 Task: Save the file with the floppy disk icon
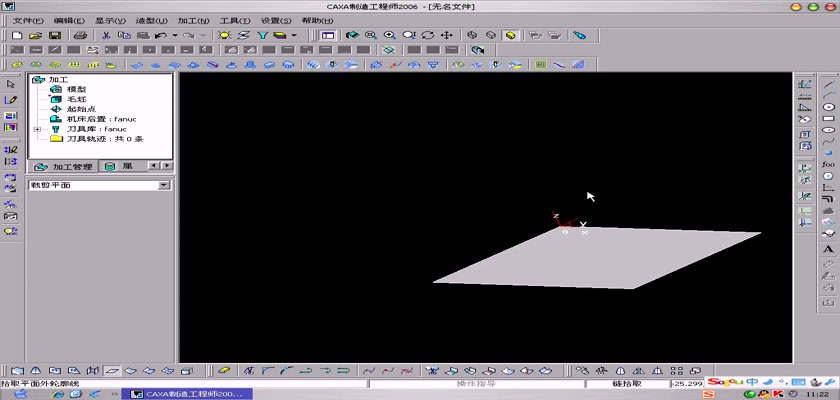(55, 35)
